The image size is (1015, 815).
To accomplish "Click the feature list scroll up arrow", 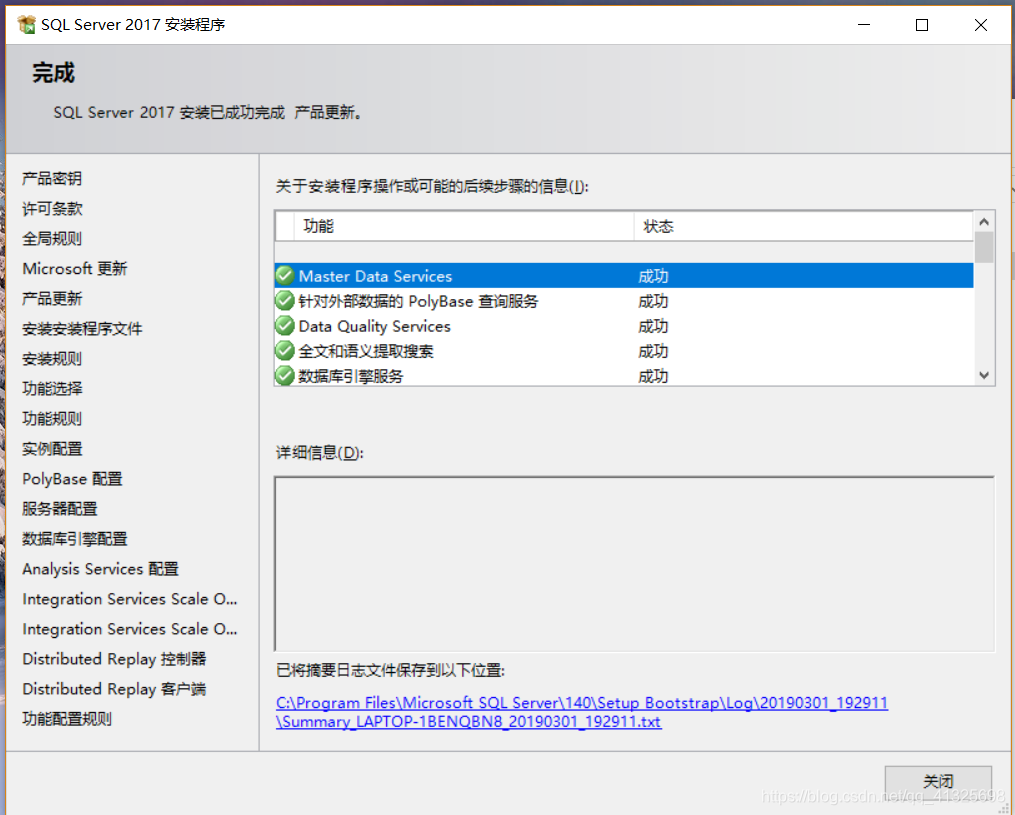I will [x=984, y=222].
